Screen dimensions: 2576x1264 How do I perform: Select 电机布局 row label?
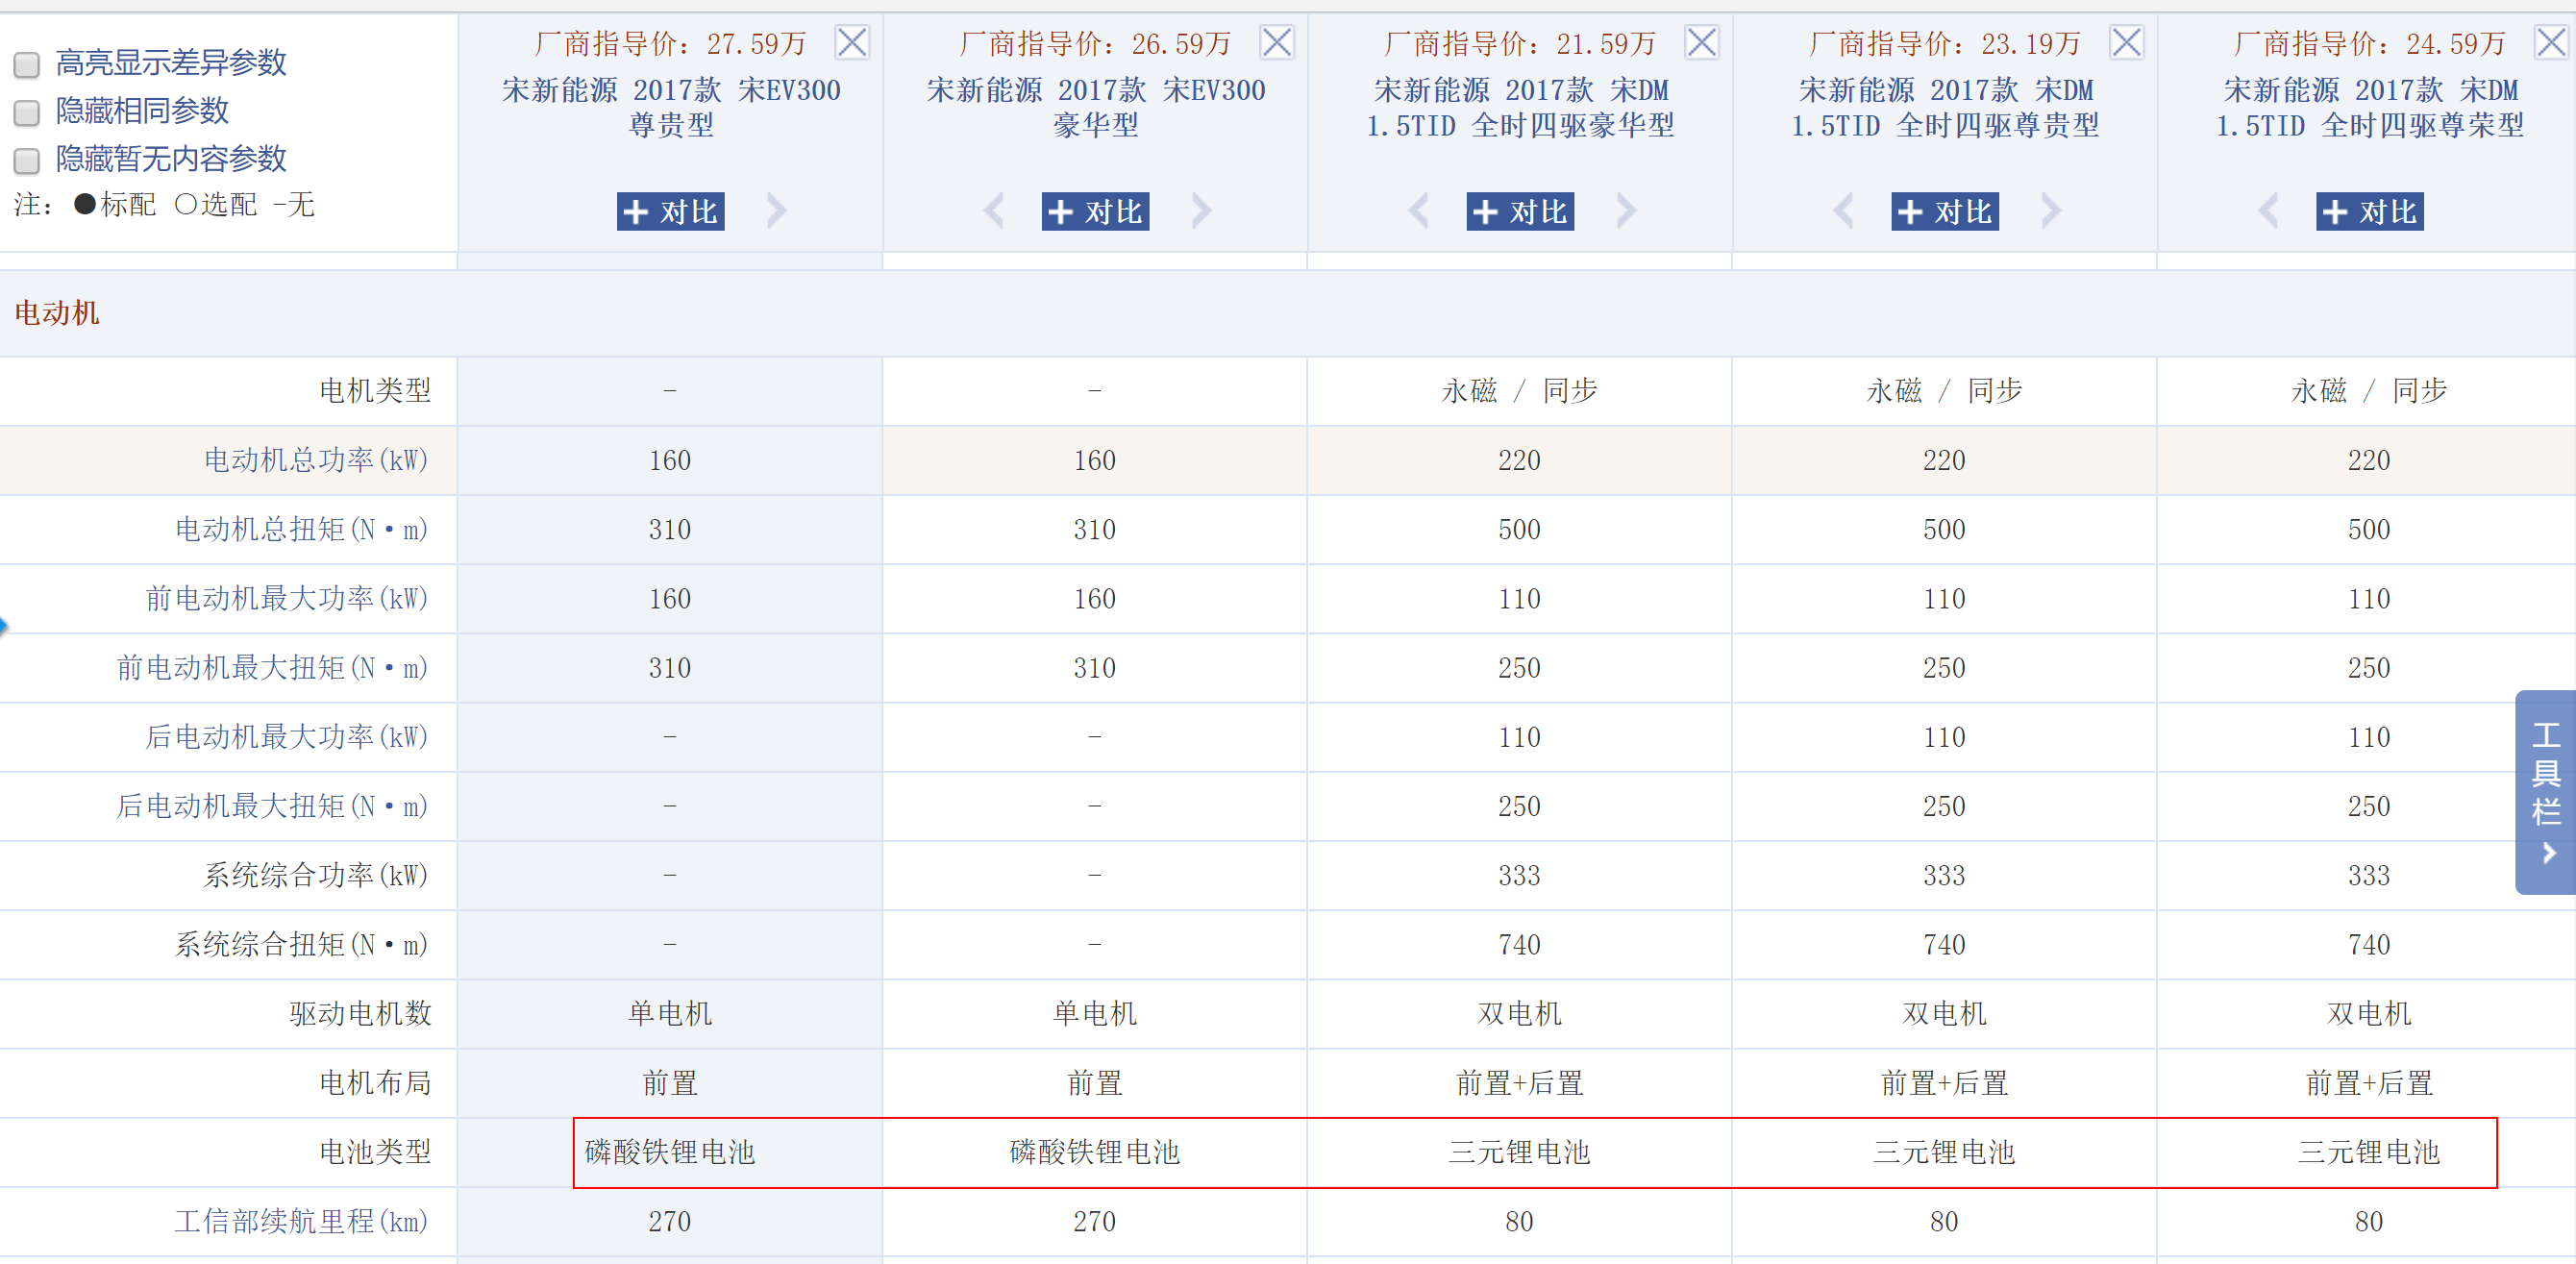(375, 1082)
